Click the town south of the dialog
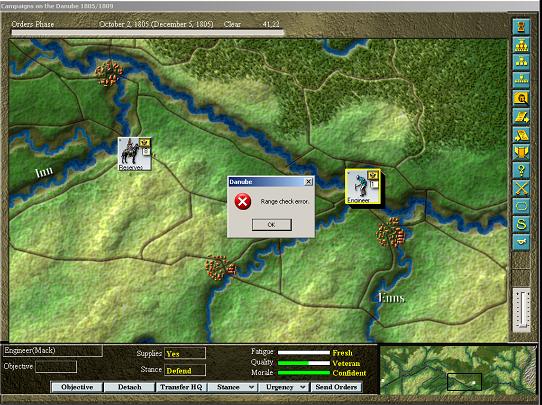The width and height of the screenshot is (542, 405). click(x=221, y=267)
